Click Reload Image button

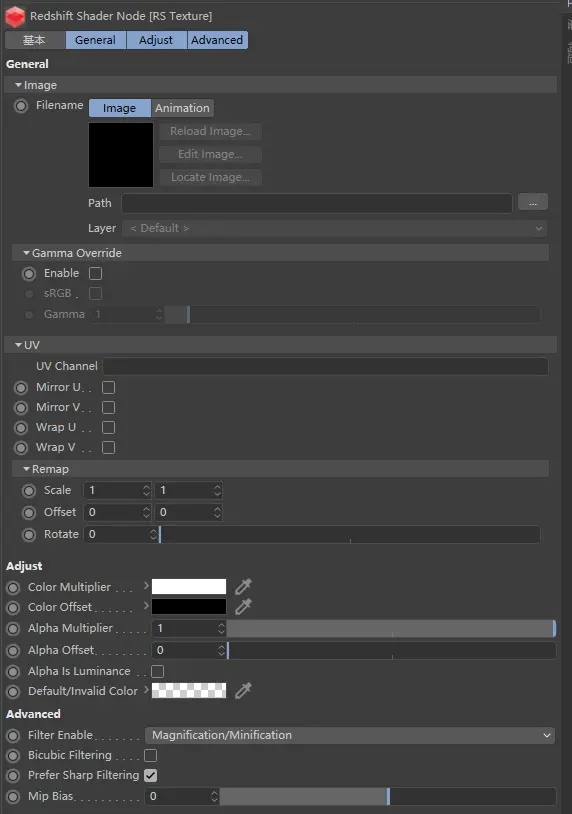210,131
